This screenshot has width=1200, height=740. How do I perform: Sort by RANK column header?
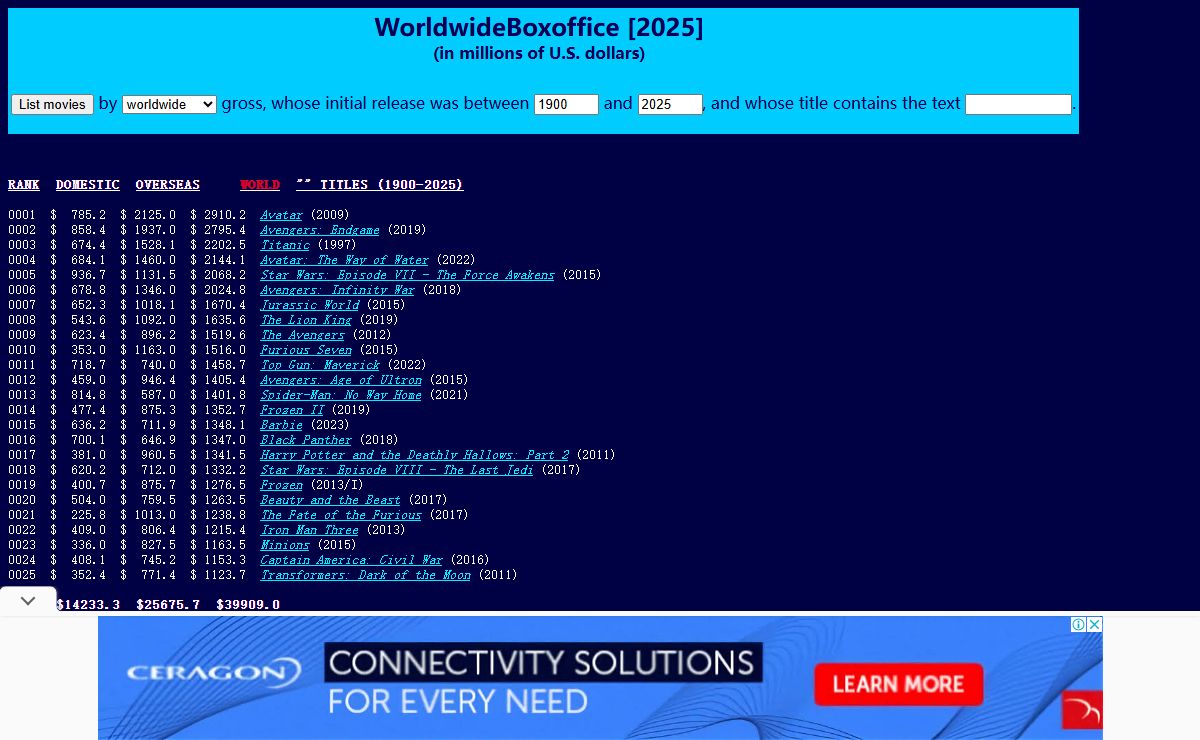click(x=24, y=185)
